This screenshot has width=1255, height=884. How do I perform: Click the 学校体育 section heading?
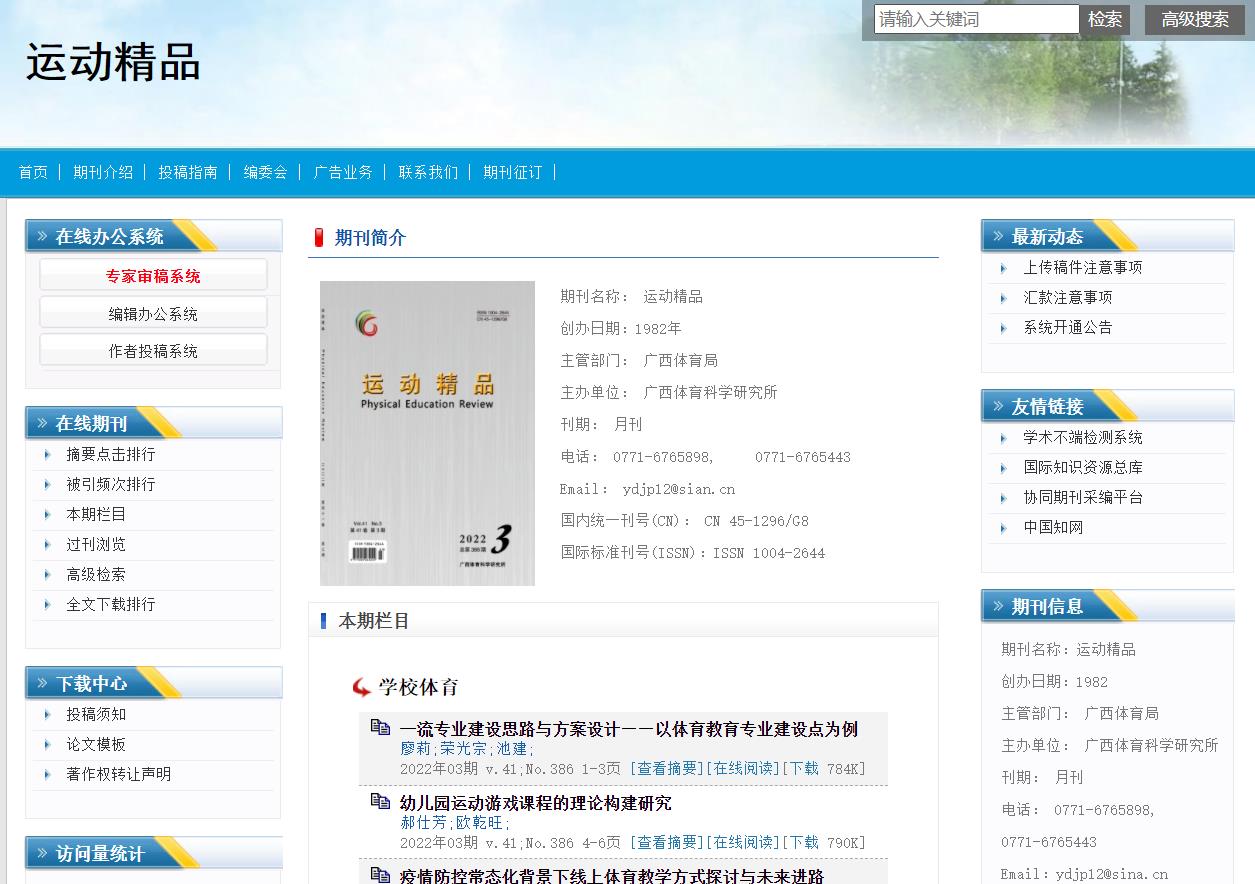pyautogui.click(x=418, y=687)
